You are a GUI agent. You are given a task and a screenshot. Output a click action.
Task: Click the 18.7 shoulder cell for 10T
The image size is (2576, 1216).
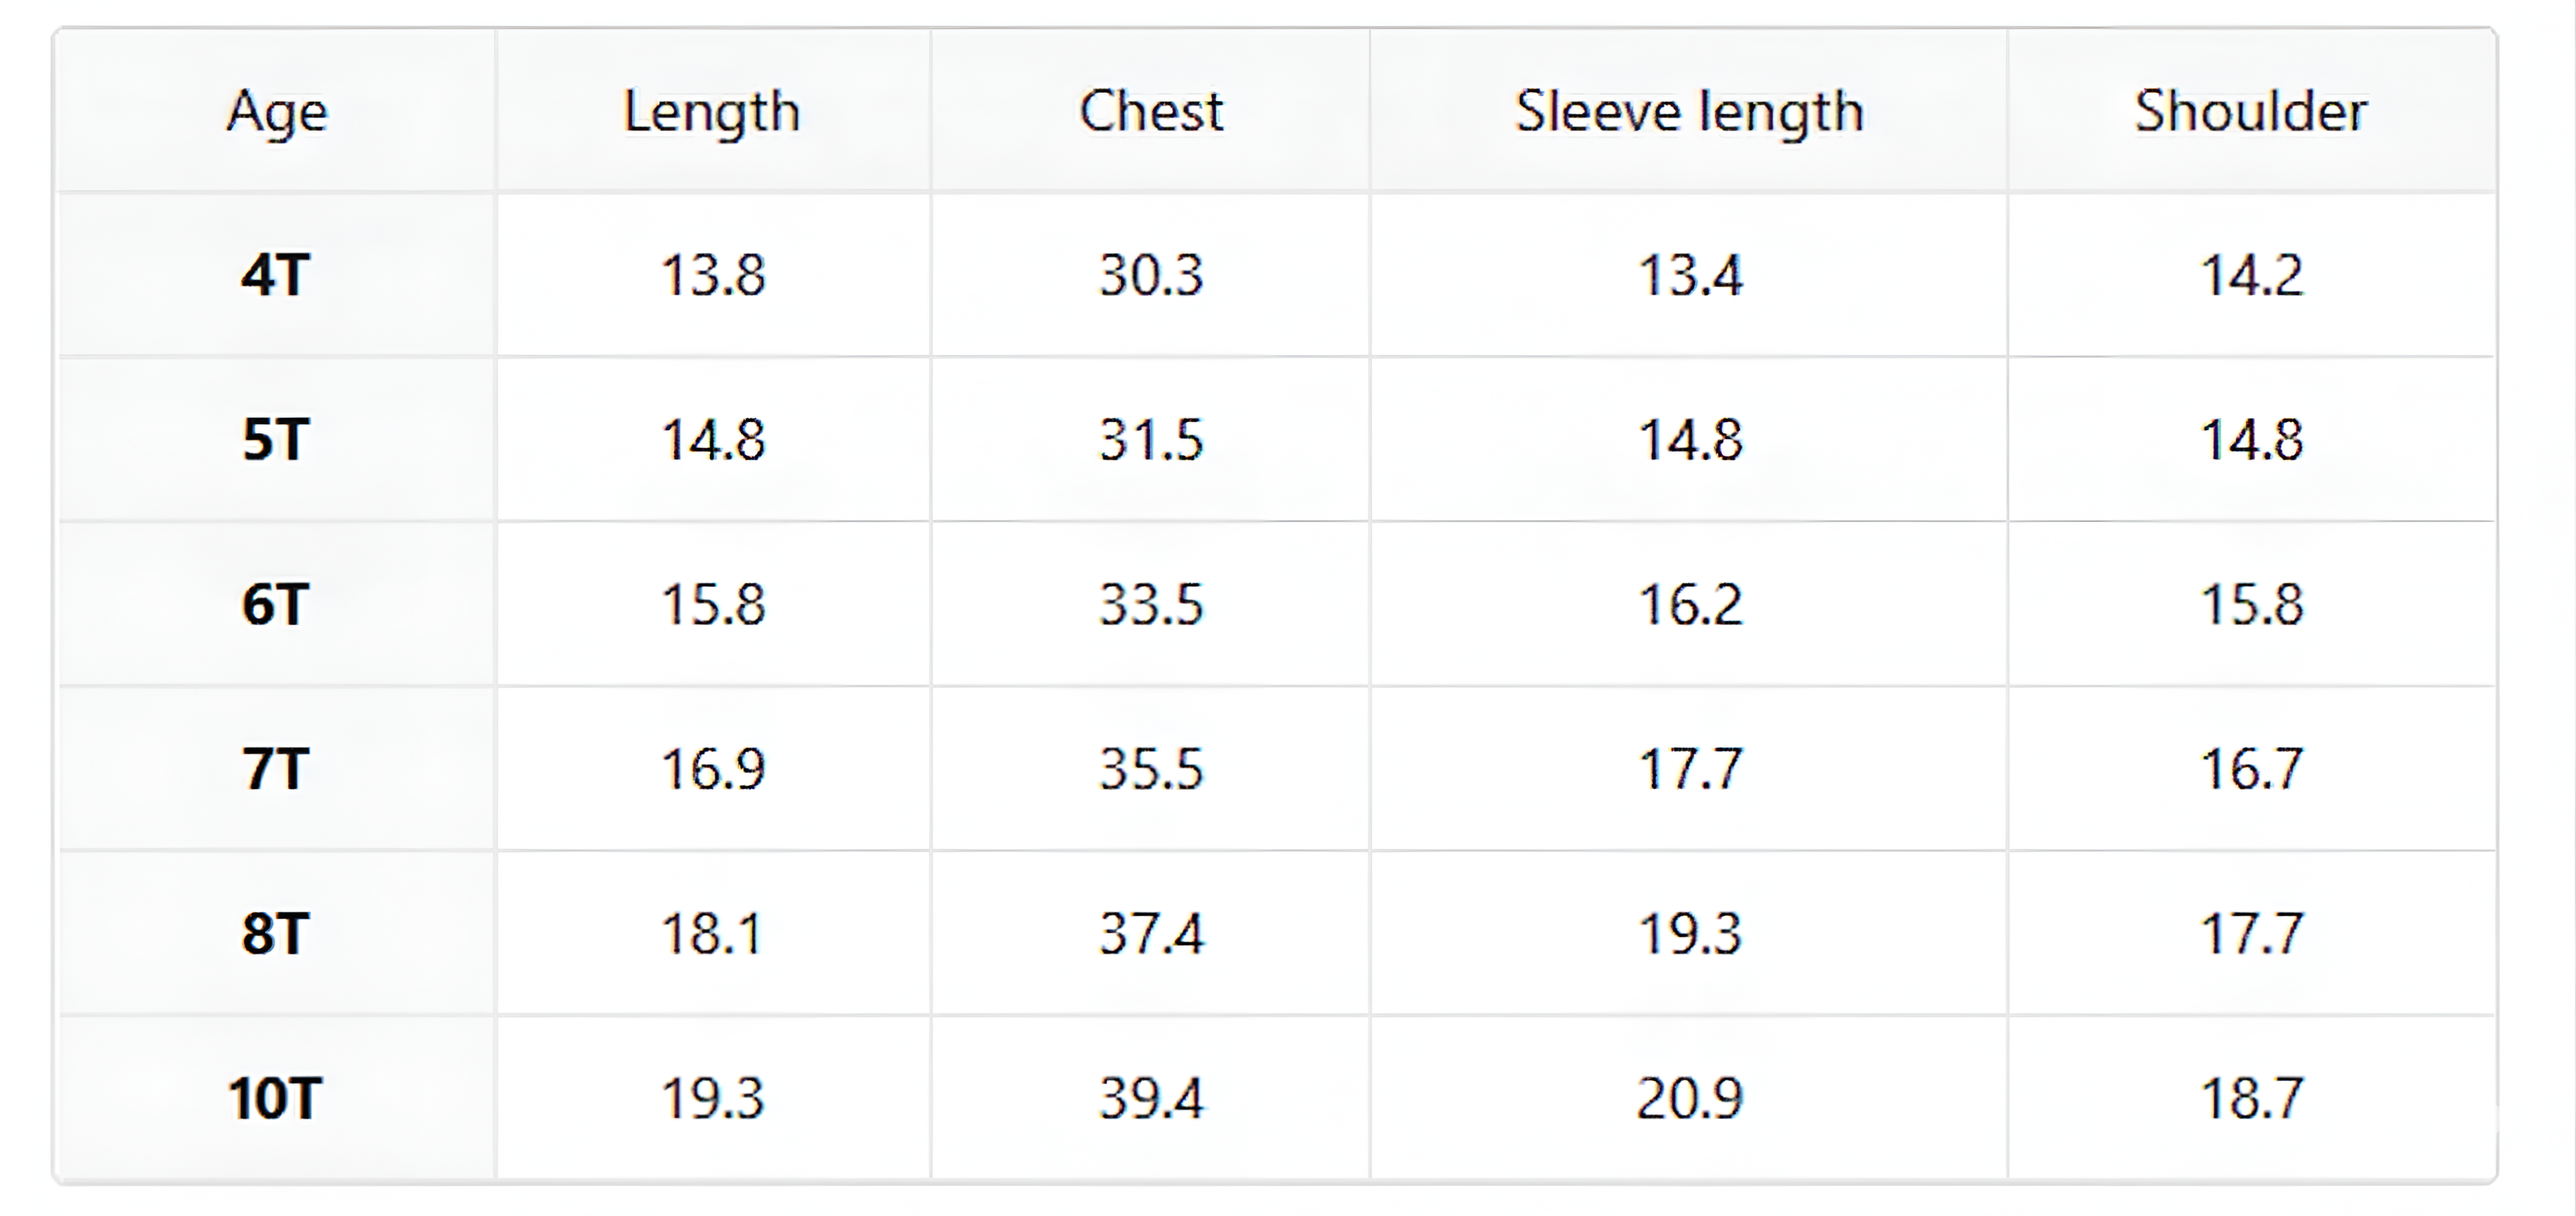click(2251, 1099)
